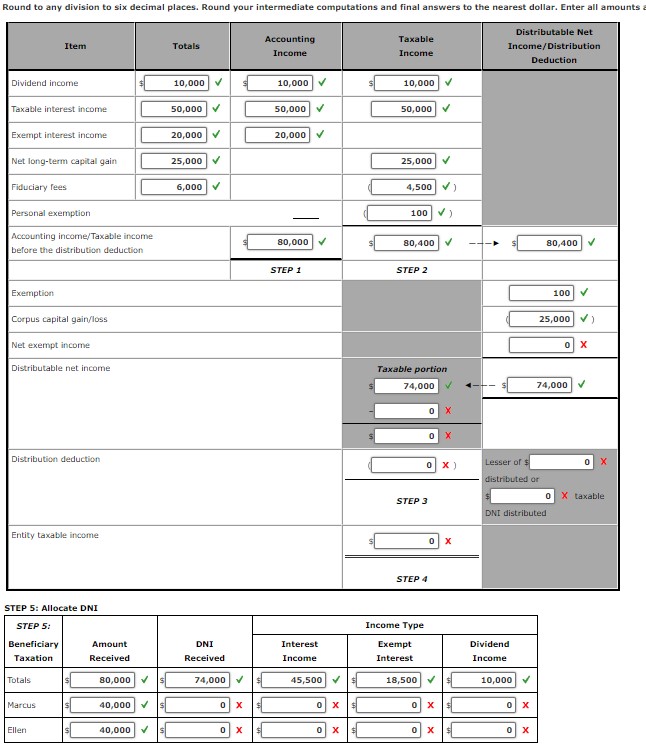Click Exempt interest income Accounting Income field
The width and height of the screenshot is (646, 755).
pyautogui.click(x=278, y=135)
